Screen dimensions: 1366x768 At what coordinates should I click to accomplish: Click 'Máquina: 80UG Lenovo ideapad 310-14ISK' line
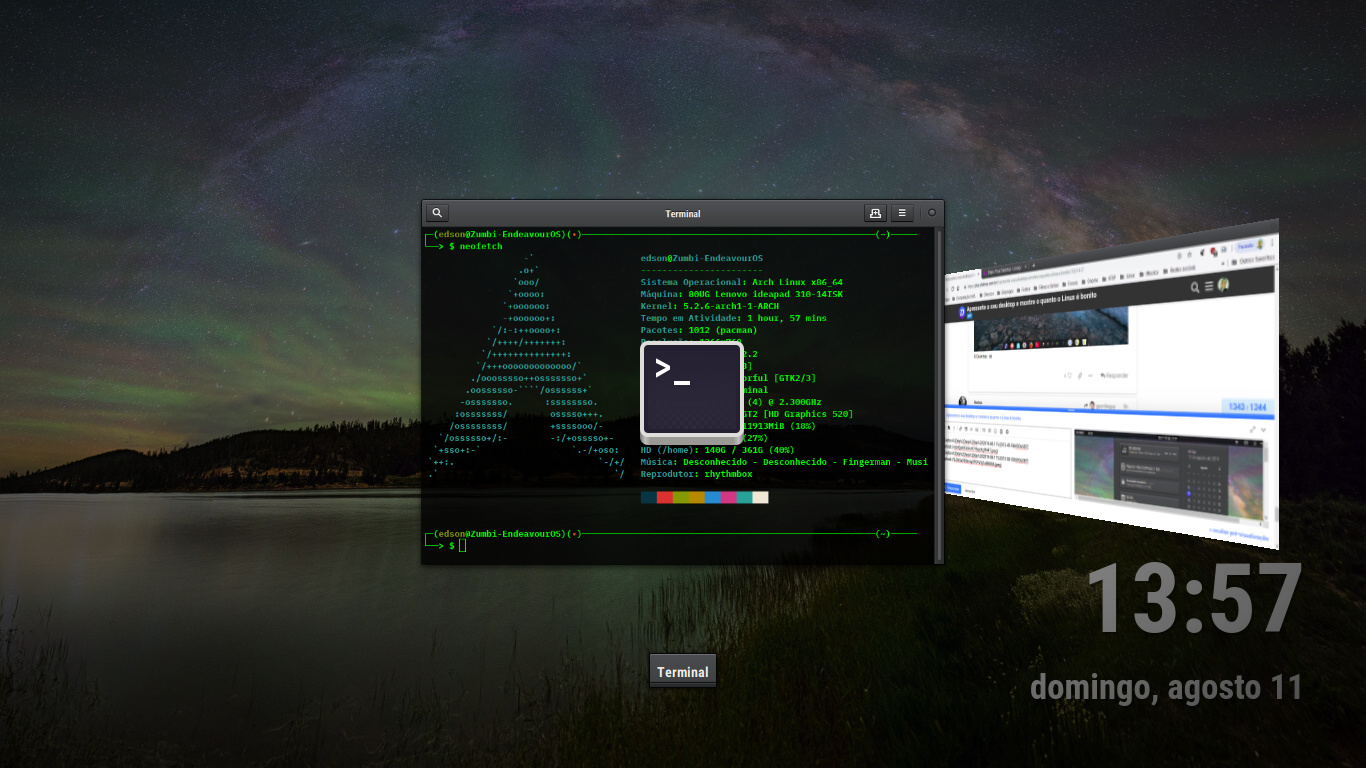click(x=741, y=294)
